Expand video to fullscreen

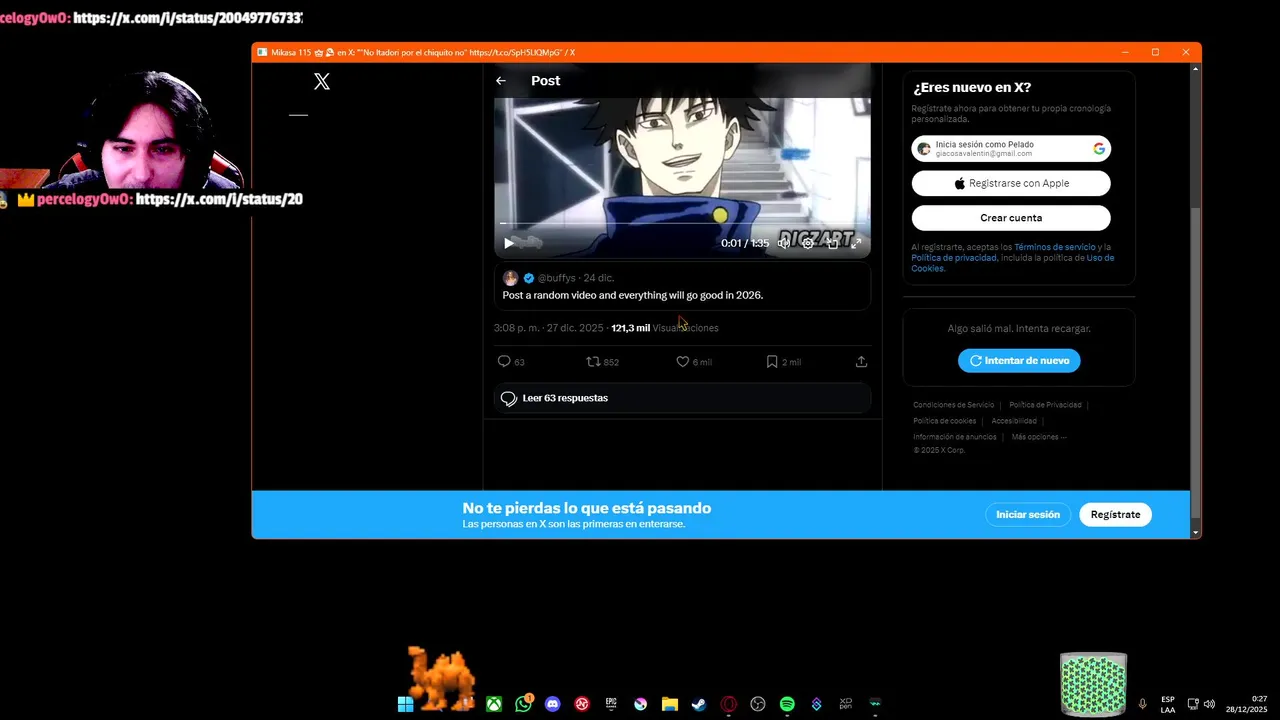click(856, 243)
